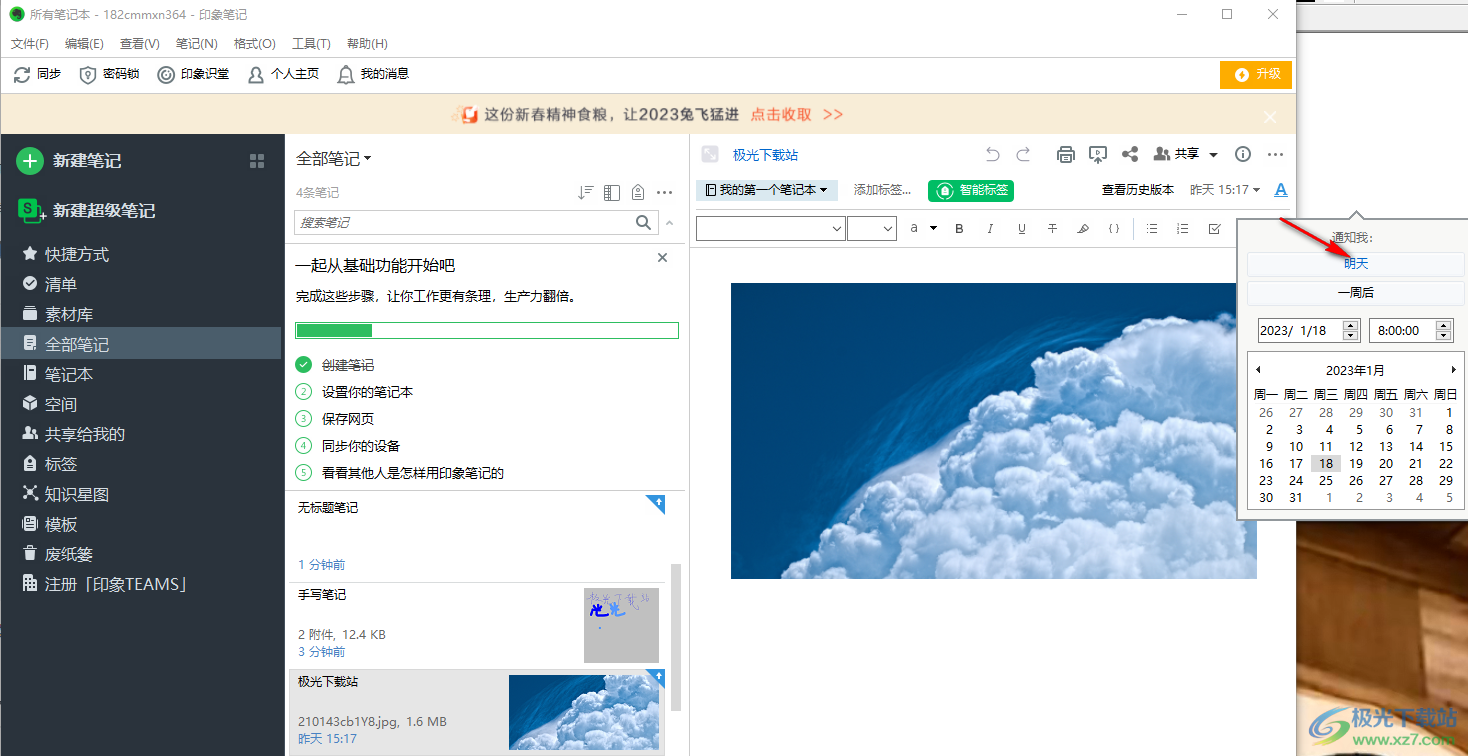
Task: Insert a checkbox to-do item
Action: [1214, 229]
